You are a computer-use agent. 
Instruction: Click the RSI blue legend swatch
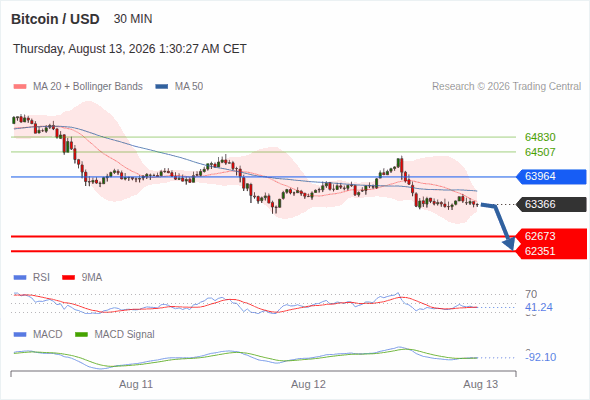(x=20, y=278)
